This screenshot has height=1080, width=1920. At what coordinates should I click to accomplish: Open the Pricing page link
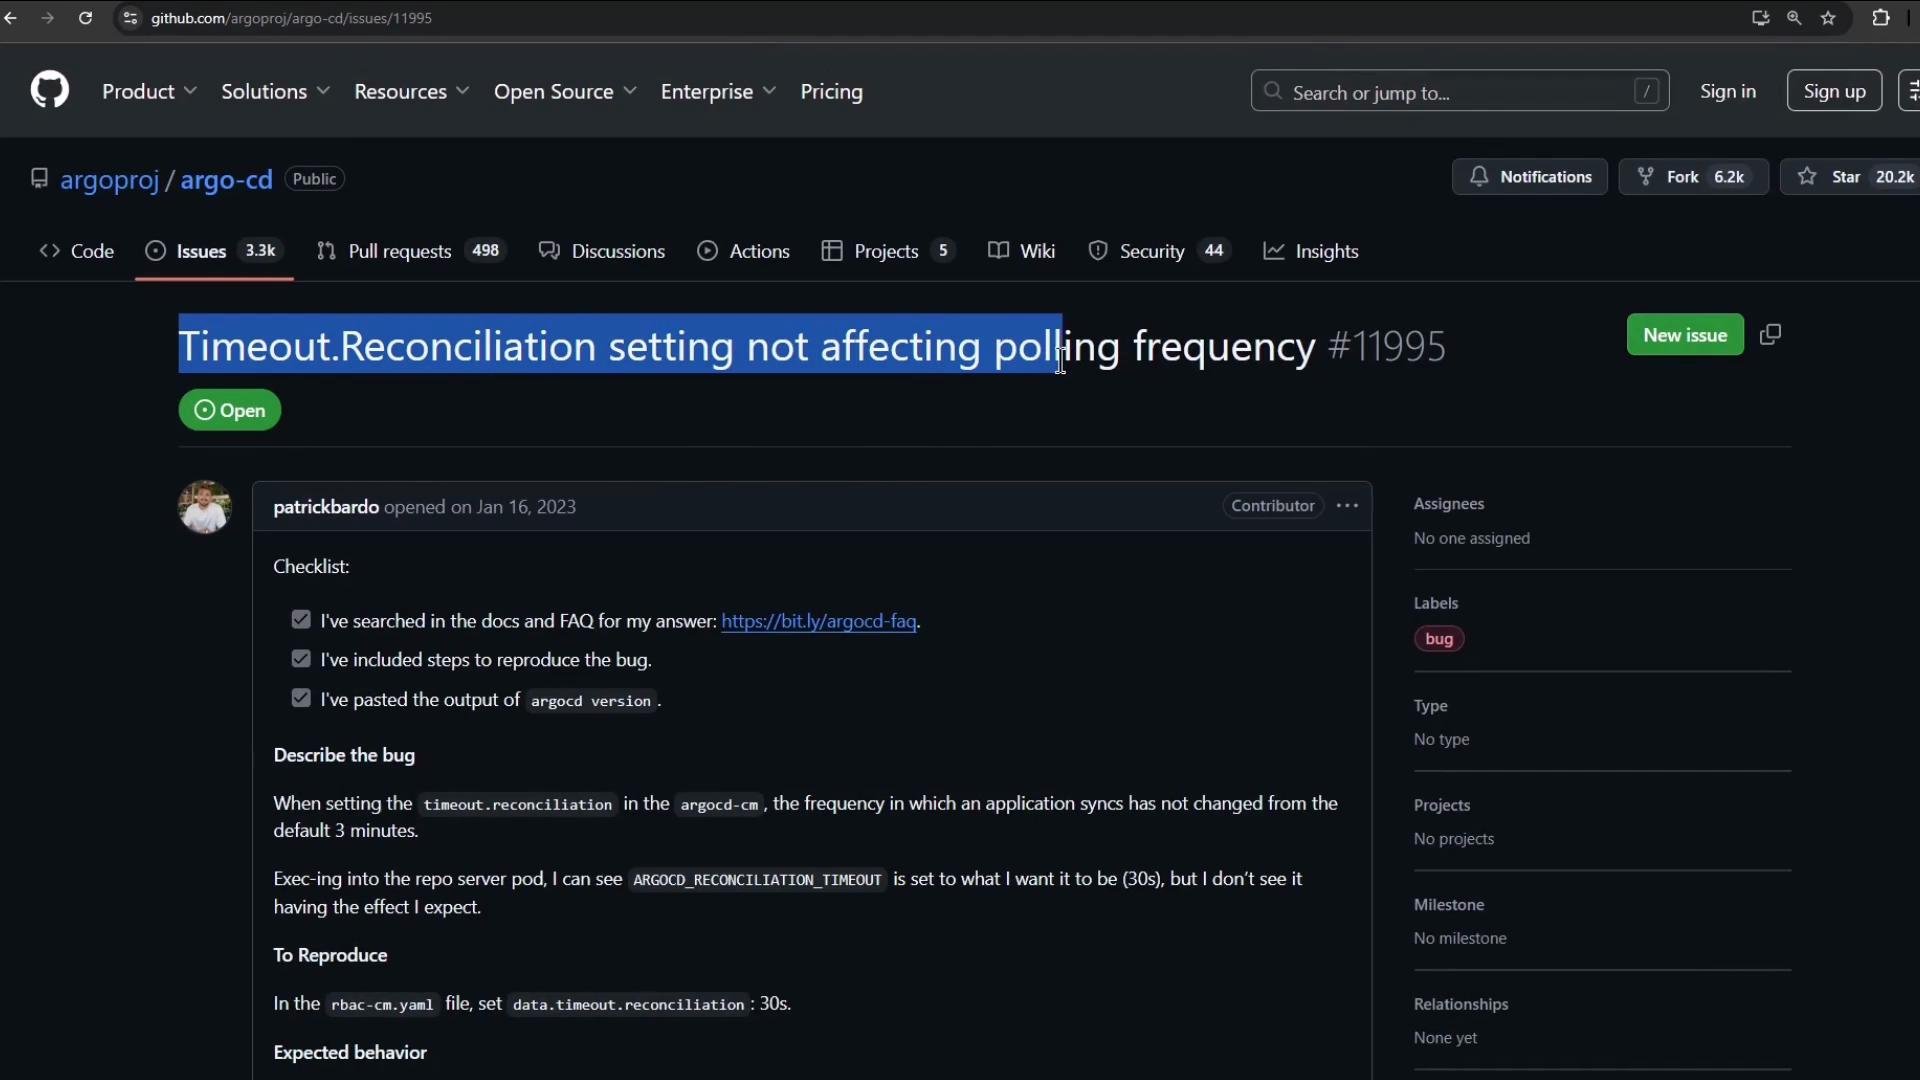click(831, 91)
